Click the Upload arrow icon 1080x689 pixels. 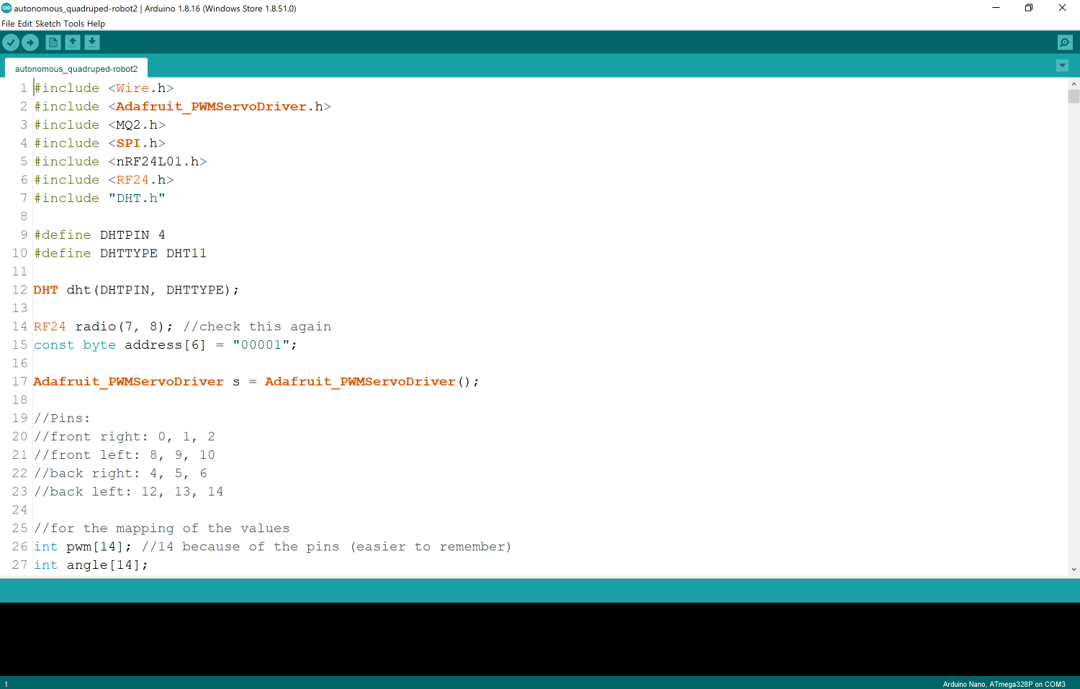coord(30,42)
